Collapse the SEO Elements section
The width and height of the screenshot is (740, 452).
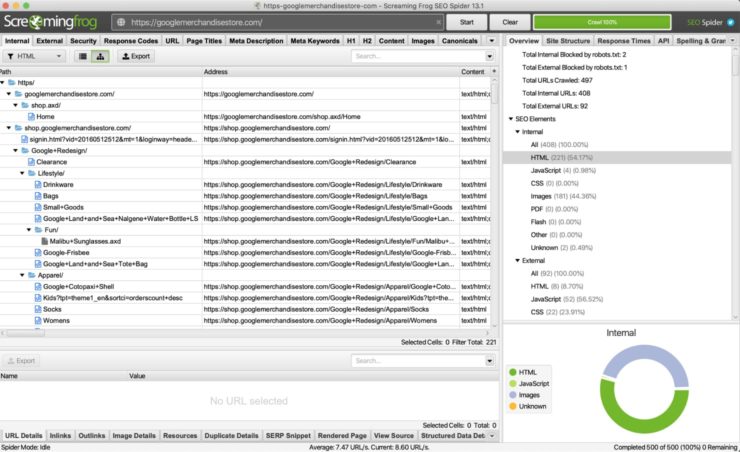(x=511, y=119)
